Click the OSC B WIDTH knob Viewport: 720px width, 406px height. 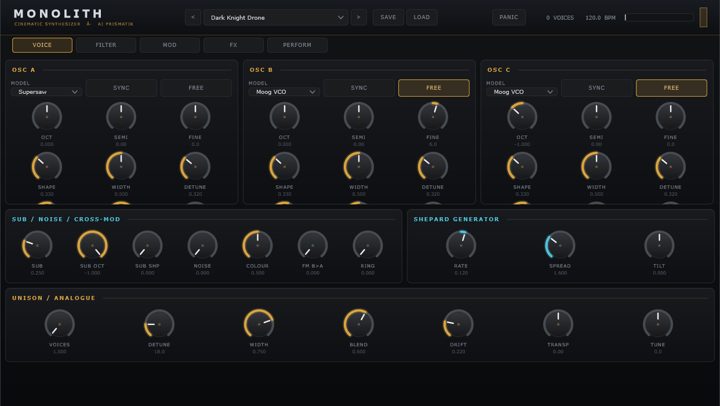[x=359, y=167]
